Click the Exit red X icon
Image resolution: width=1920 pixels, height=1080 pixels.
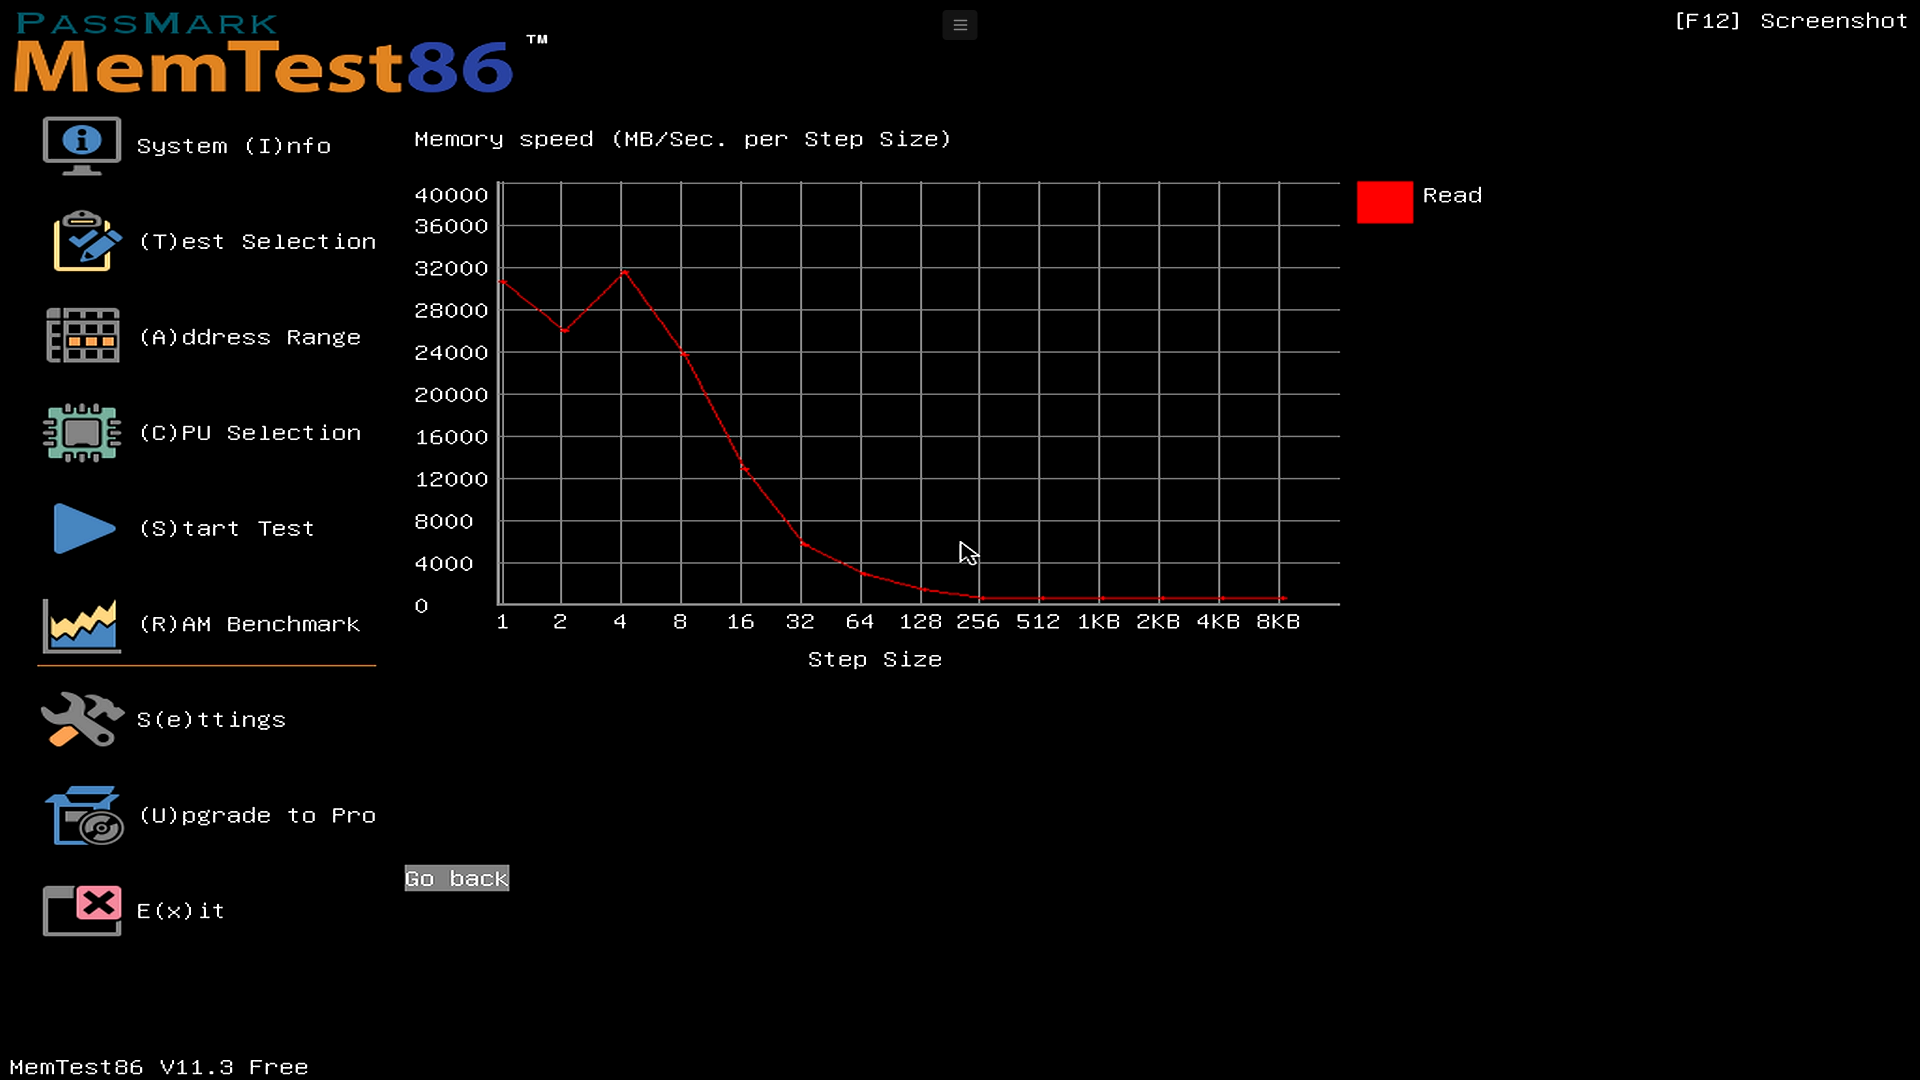[x=82, y=910]
